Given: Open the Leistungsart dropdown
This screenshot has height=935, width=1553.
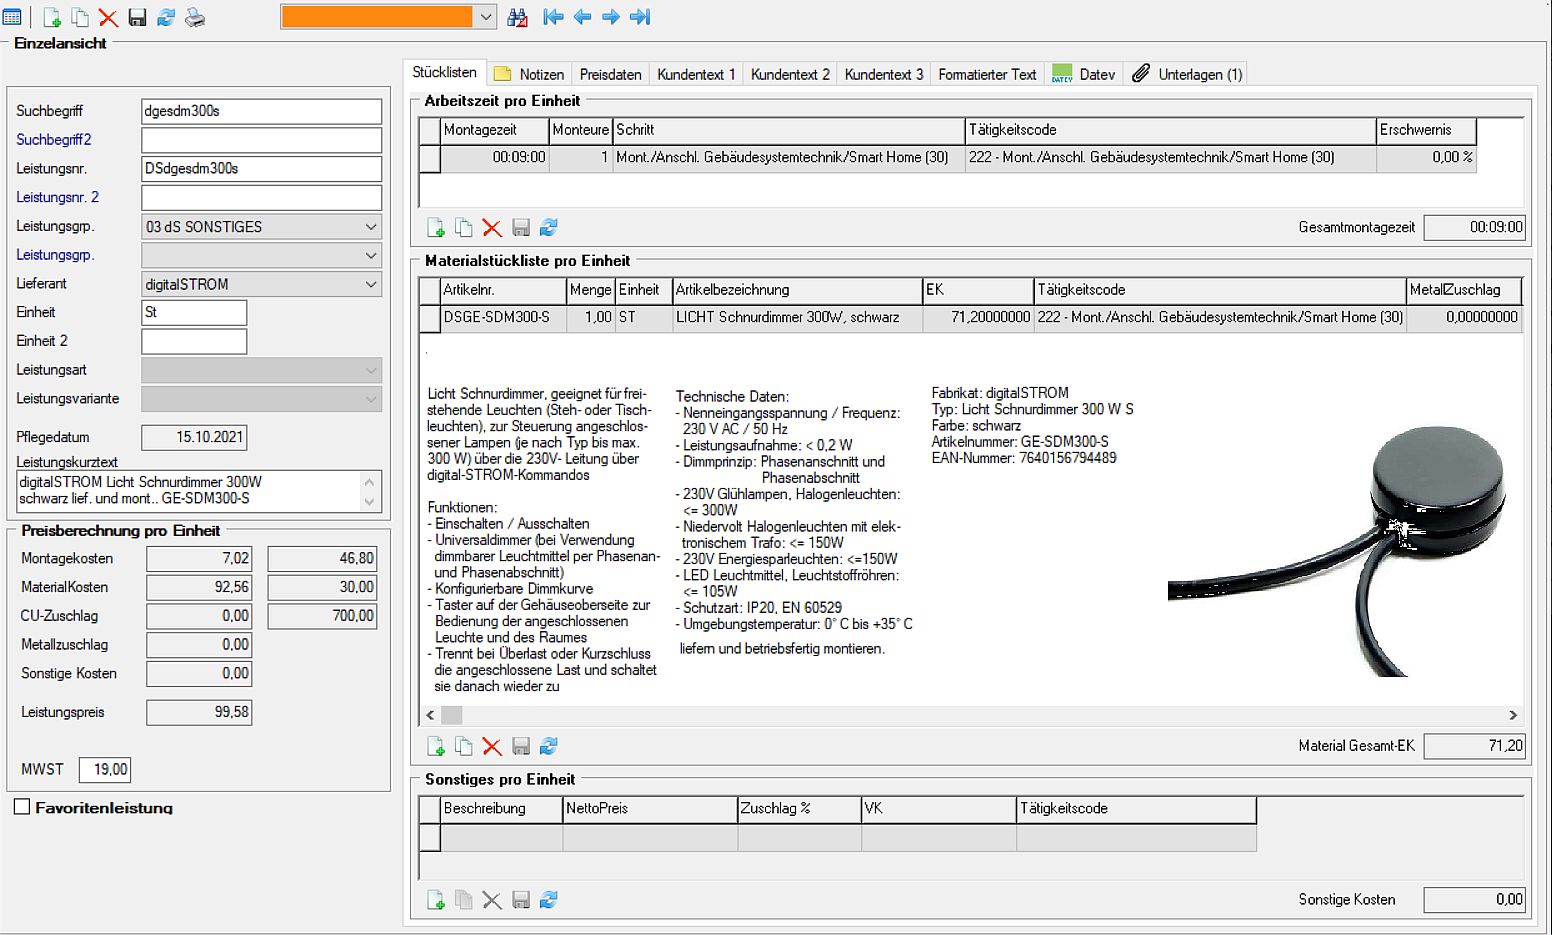Looking at the screenshot, I should point(370,370).
